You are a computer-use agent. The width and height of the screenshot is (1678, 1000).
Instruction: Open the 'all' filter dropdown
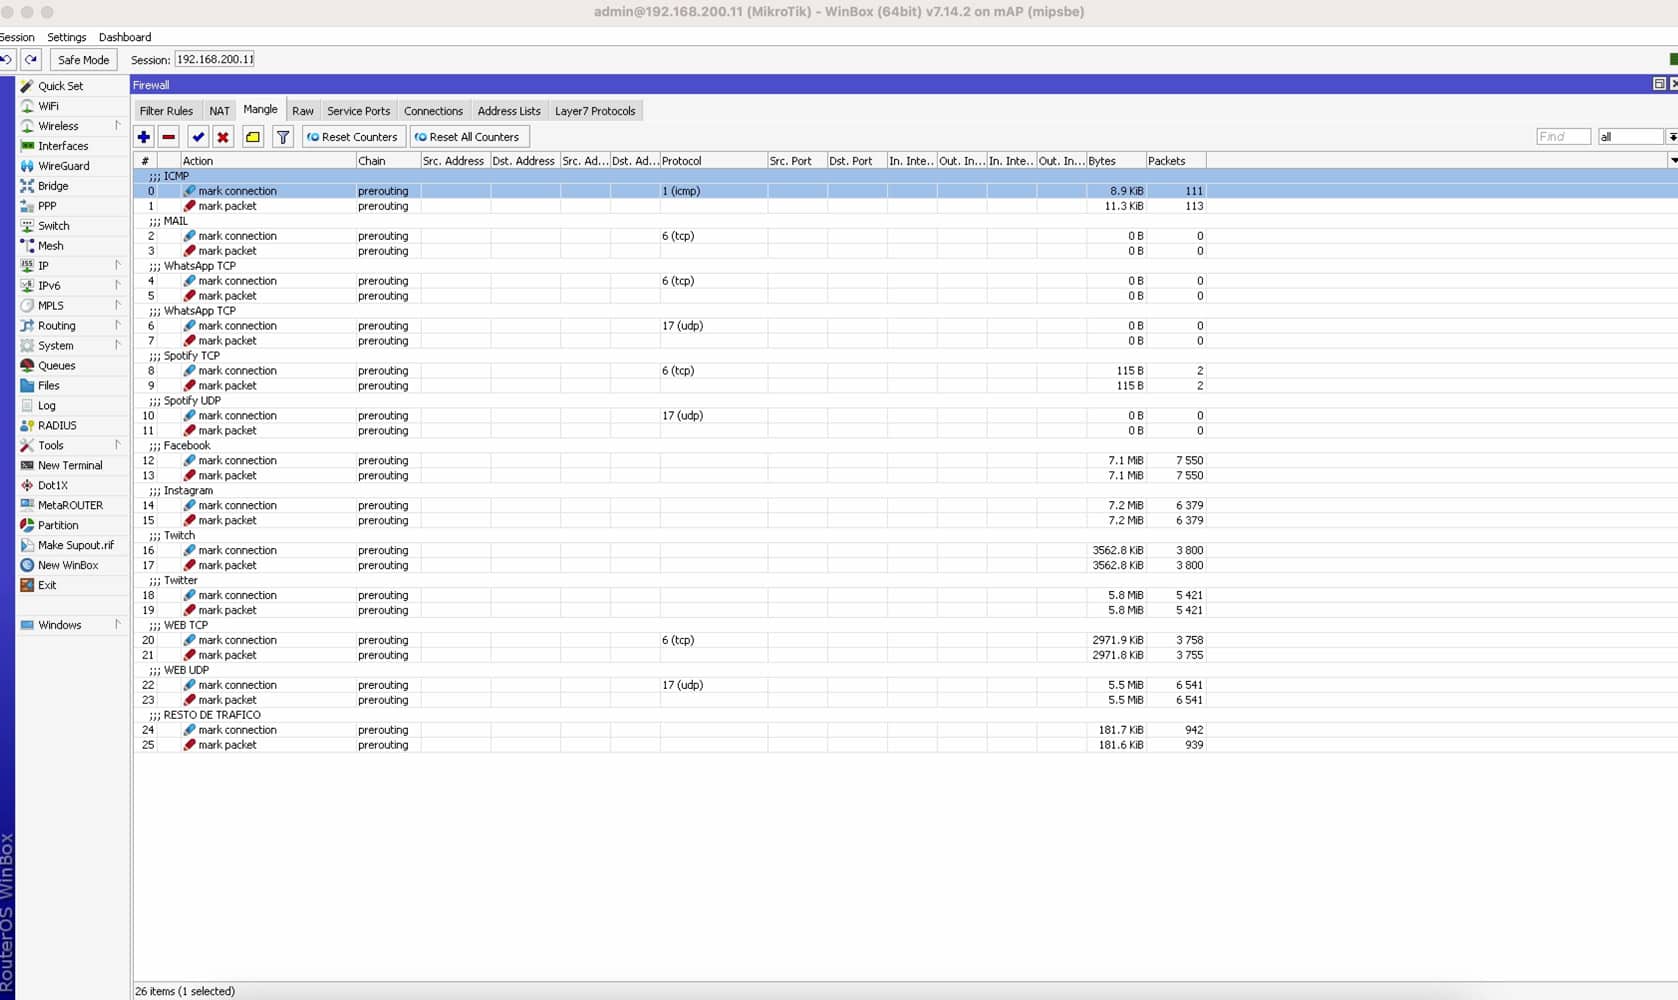(x=1671, y=137)
